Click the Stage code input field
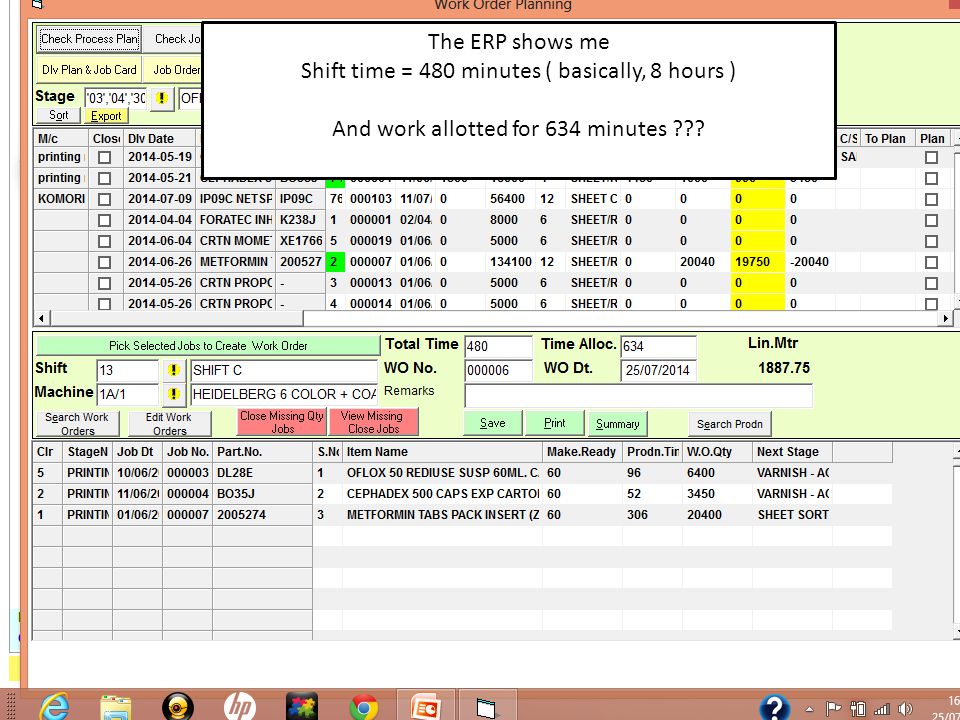The image size is (960, 720). pyautogui.click(x=116, y=98)
